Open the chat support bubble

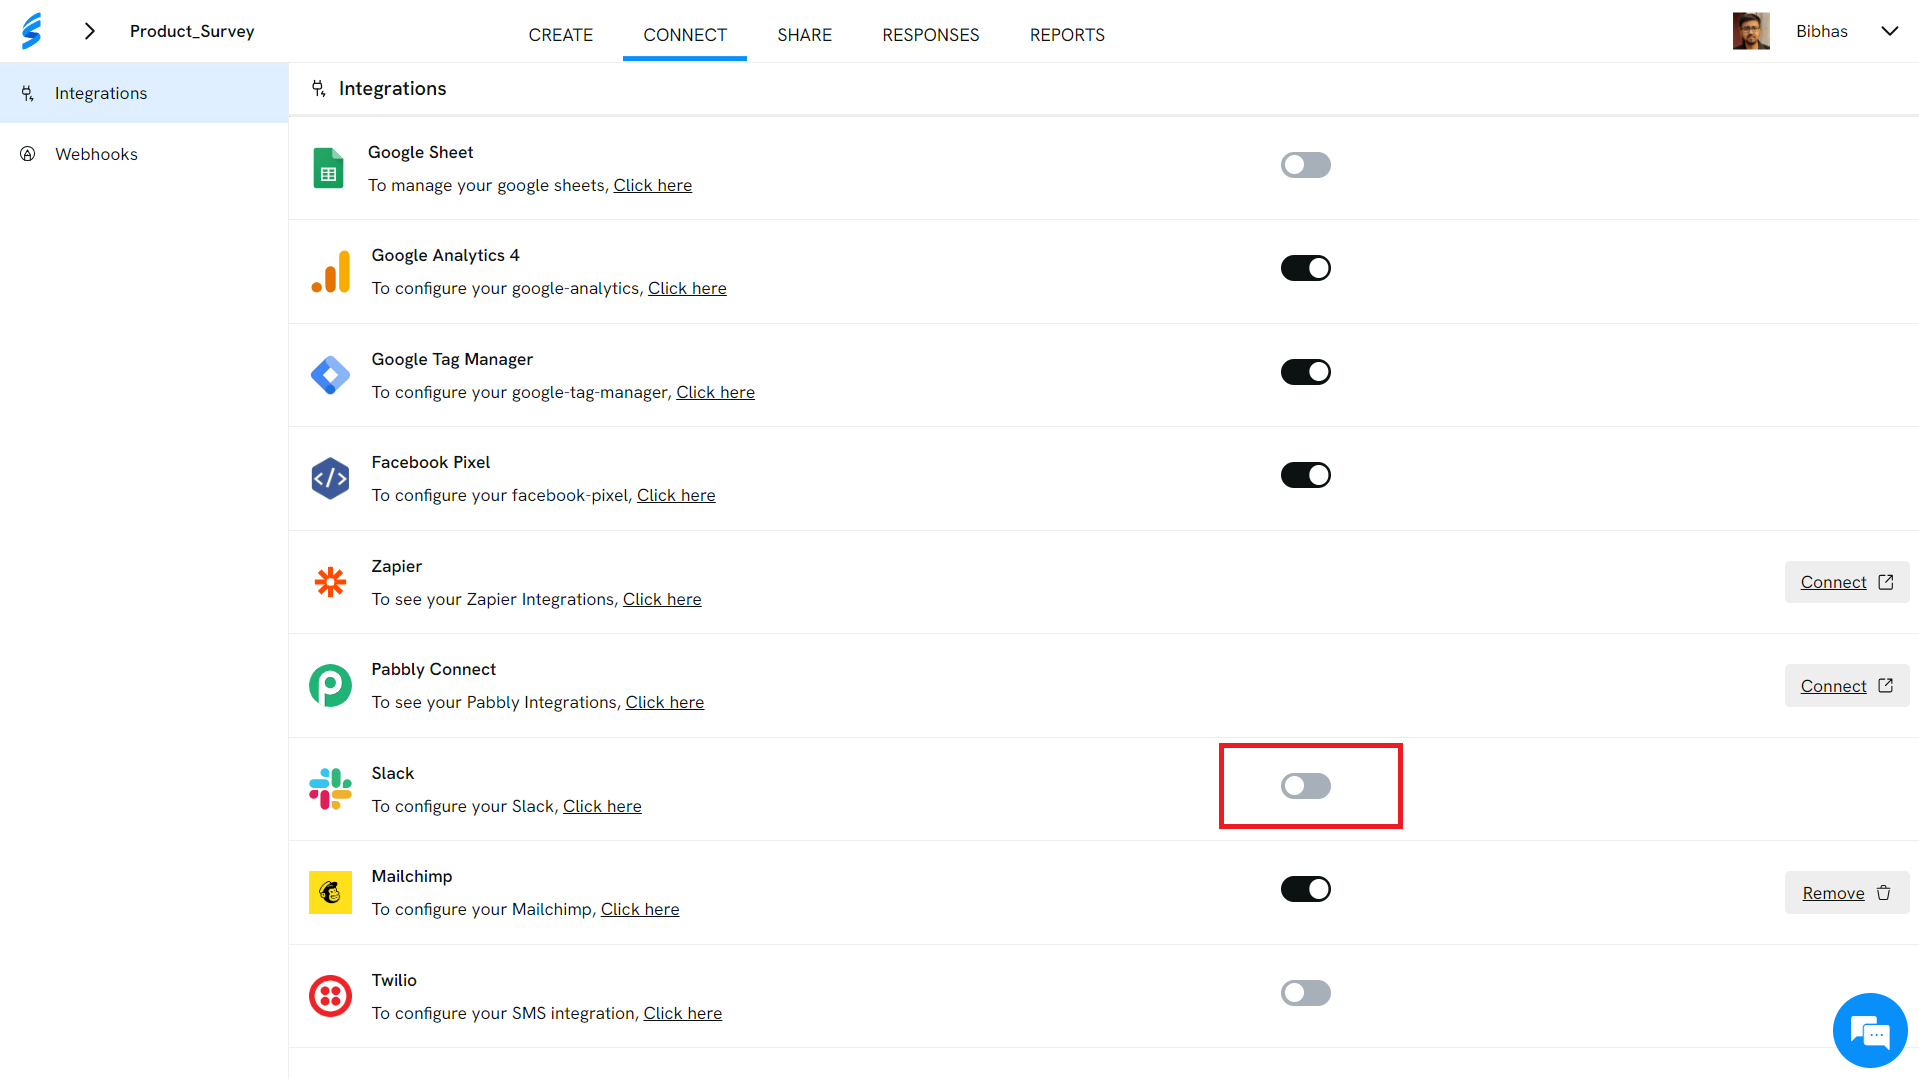tap(1870, 1030)
